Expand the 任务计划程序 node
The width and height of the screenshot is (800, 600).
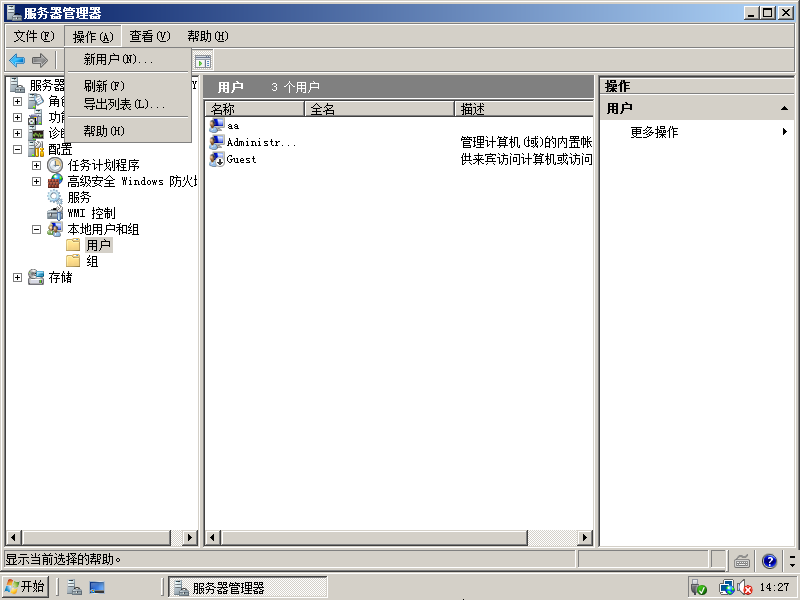pyautogui.click(x=36, y=165)
